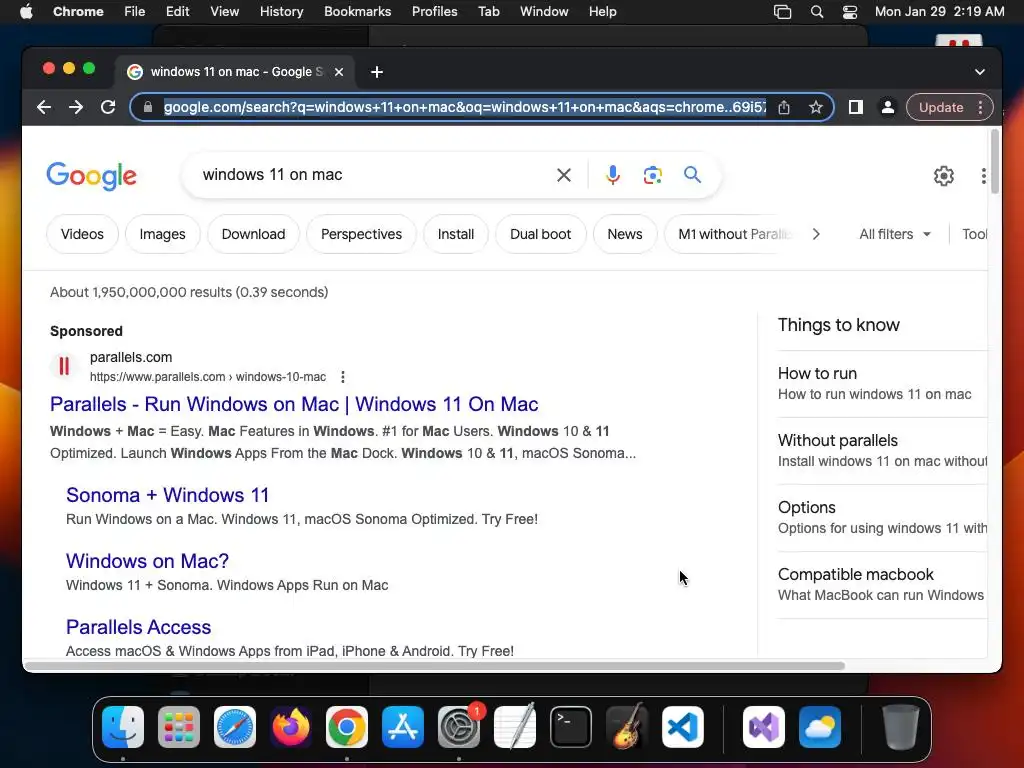Open Parallels - Run Windows on Mac result
The width and height of the screenshot is (1024, 768).
(294, 404)
